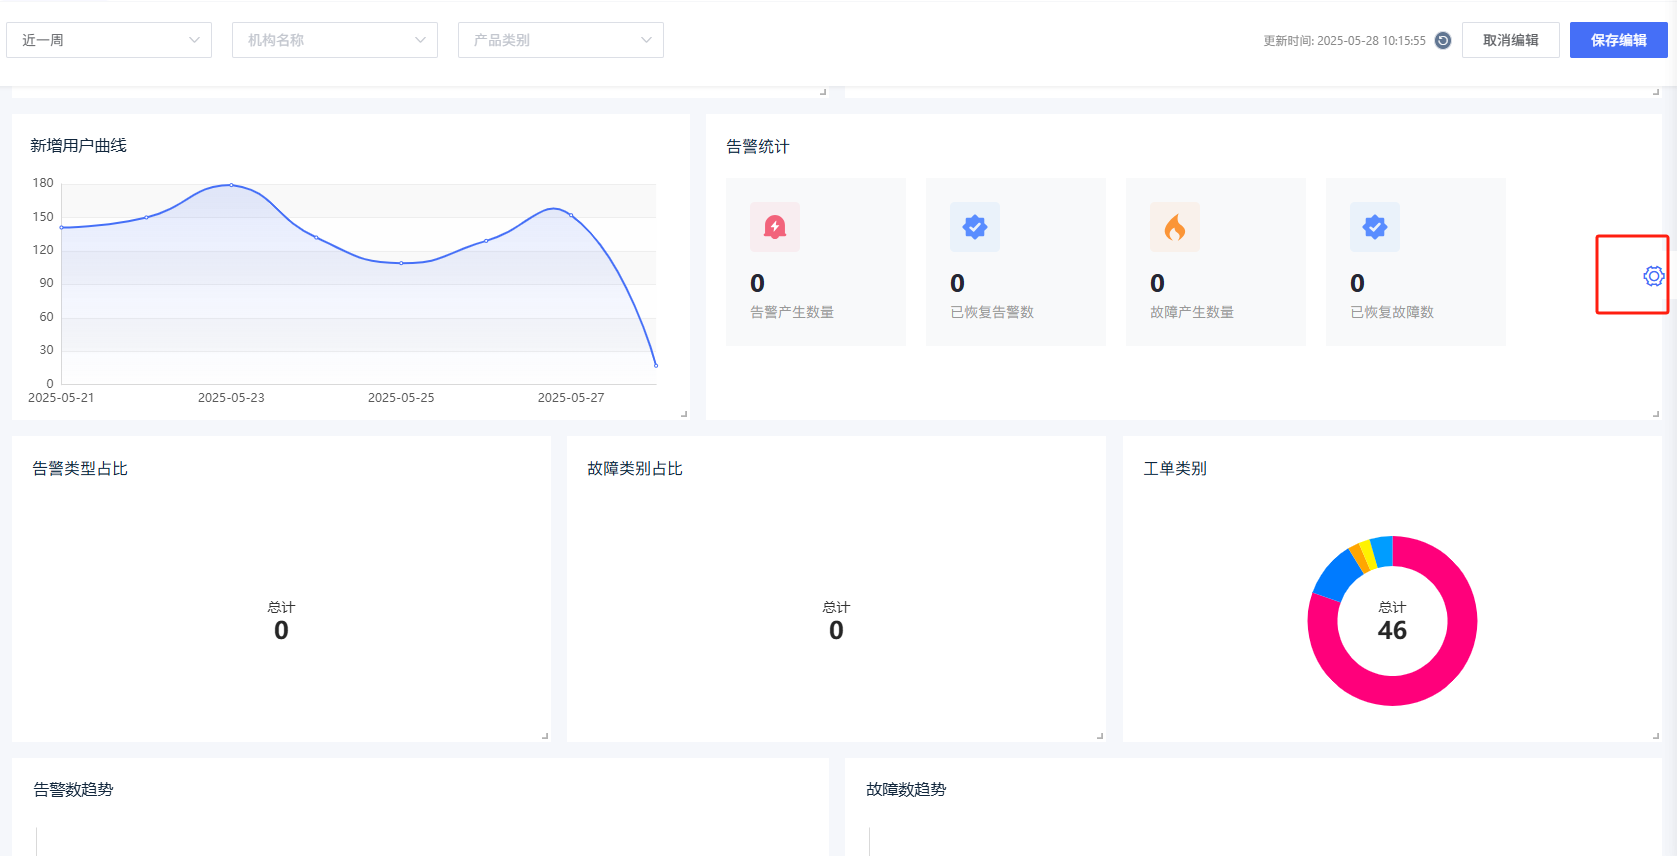Screen dimensions: 1677x856
Task: Click the resize handle of 告警统计 panel
Action: 1656,413
